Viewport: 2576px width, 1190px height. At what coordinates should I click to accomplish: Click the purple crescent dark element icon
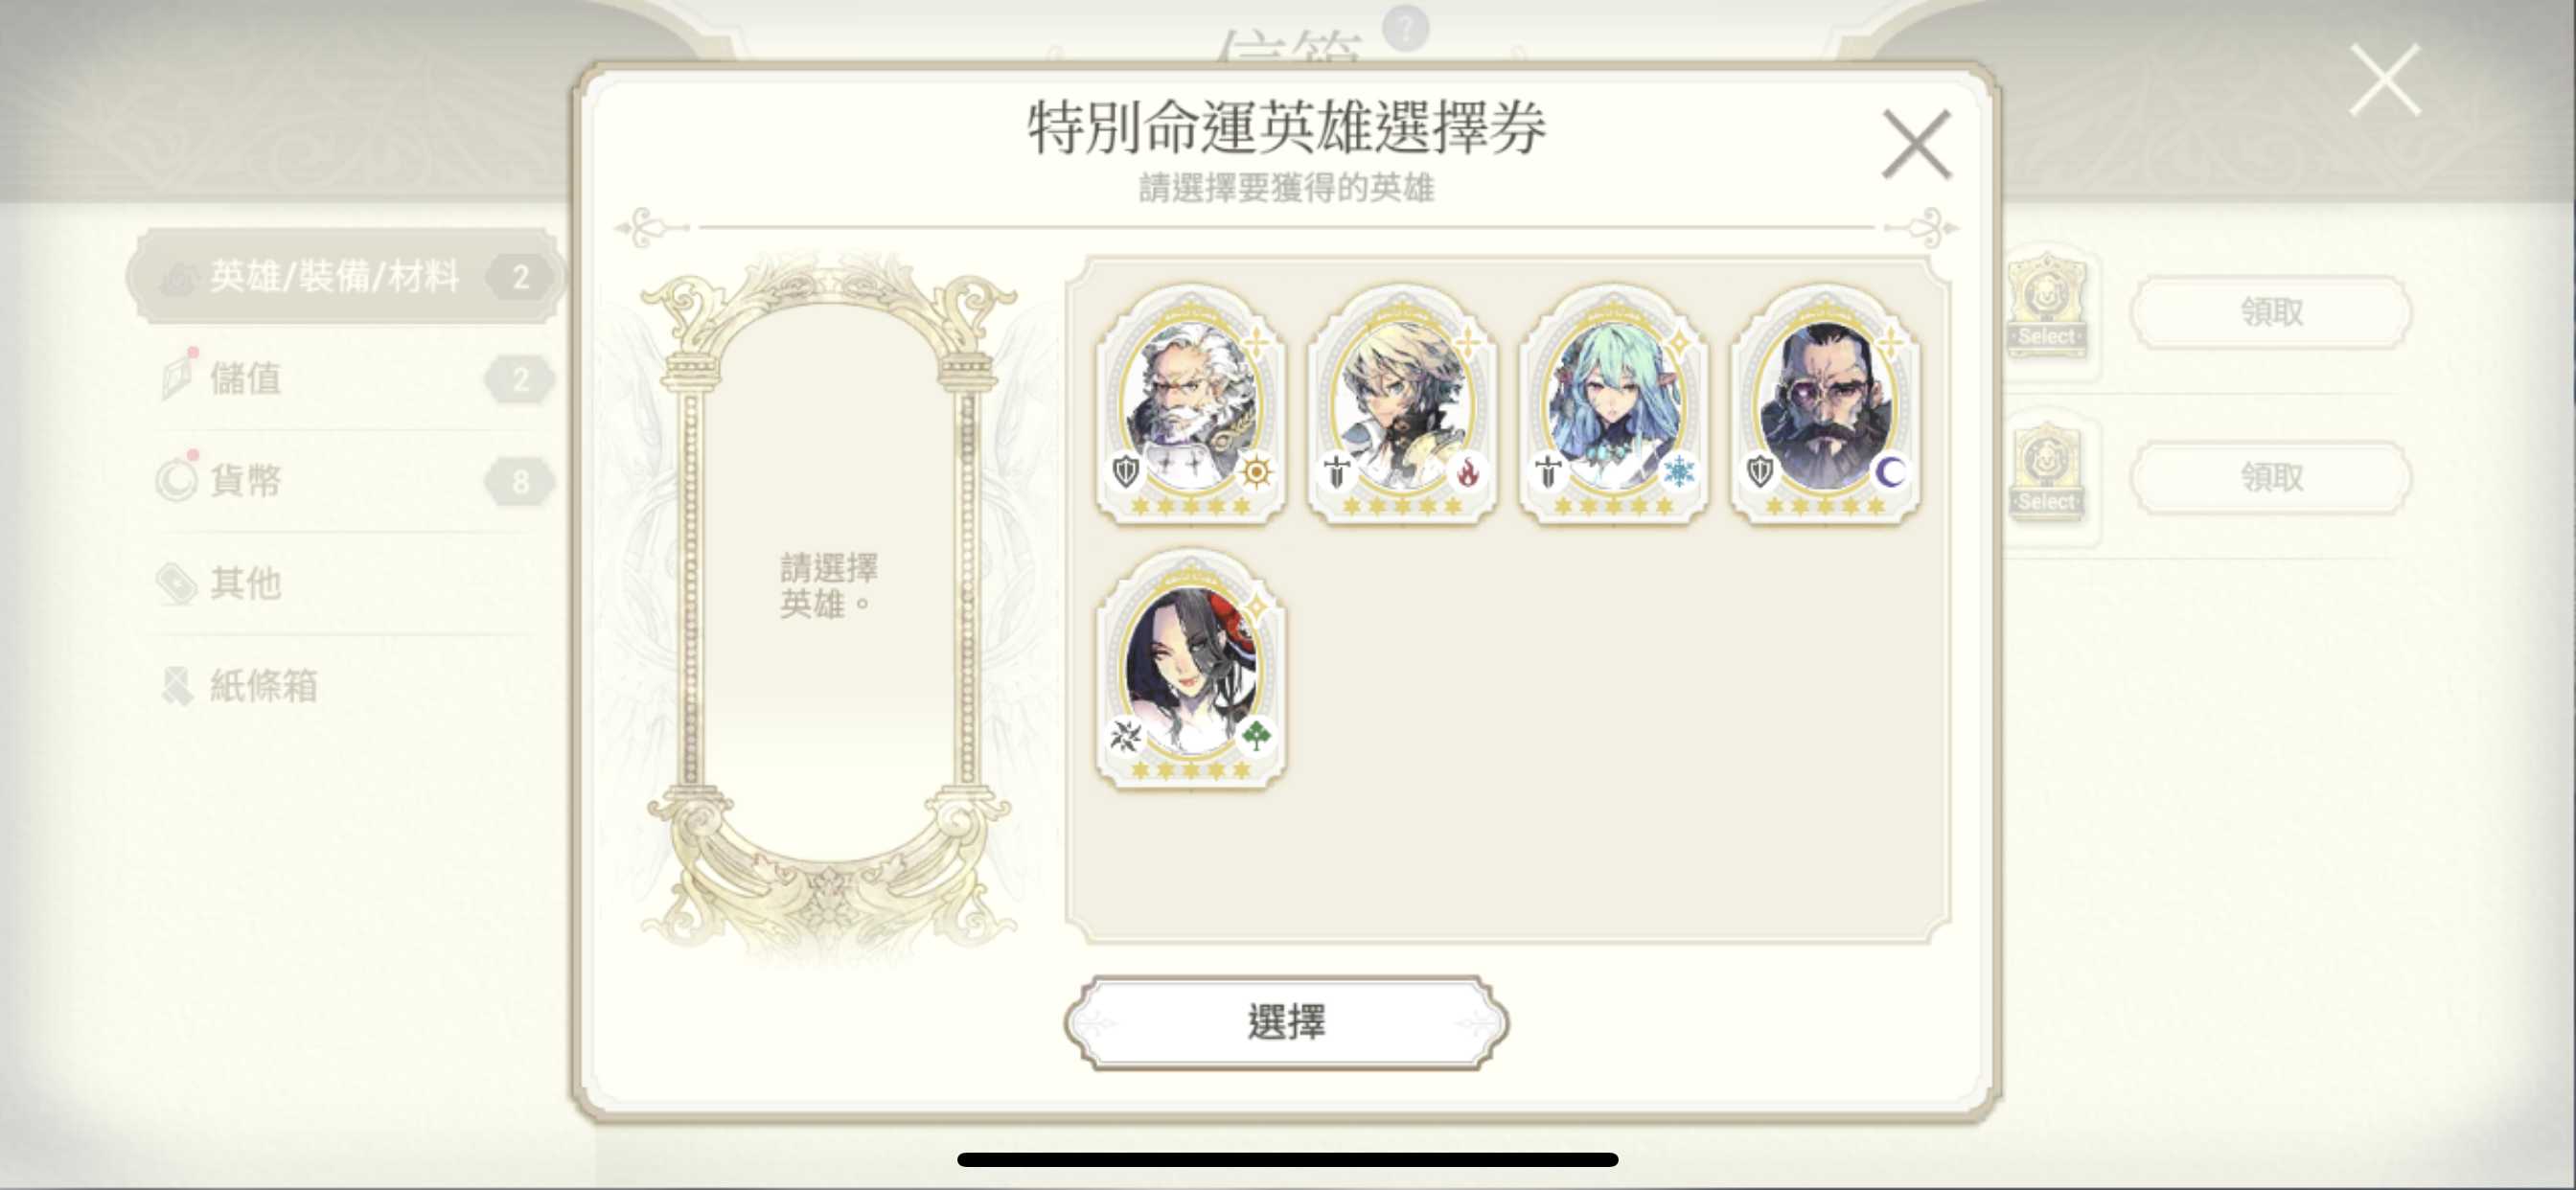click(1890, 472)
